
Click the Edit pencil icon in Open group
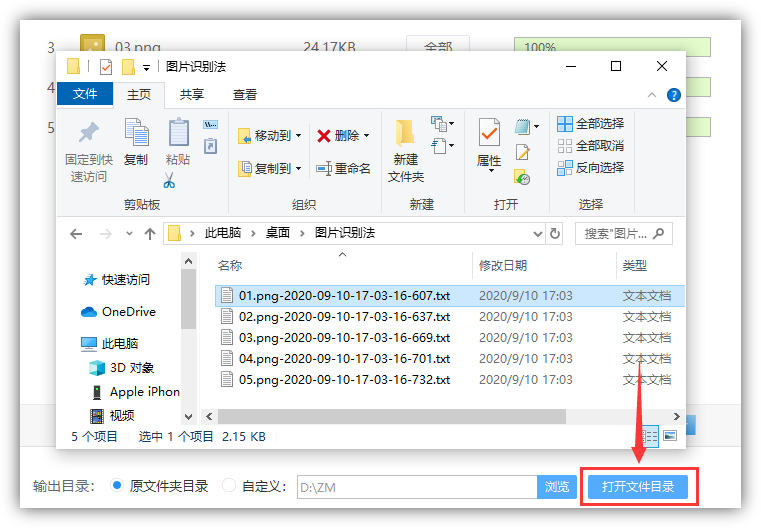523,152
